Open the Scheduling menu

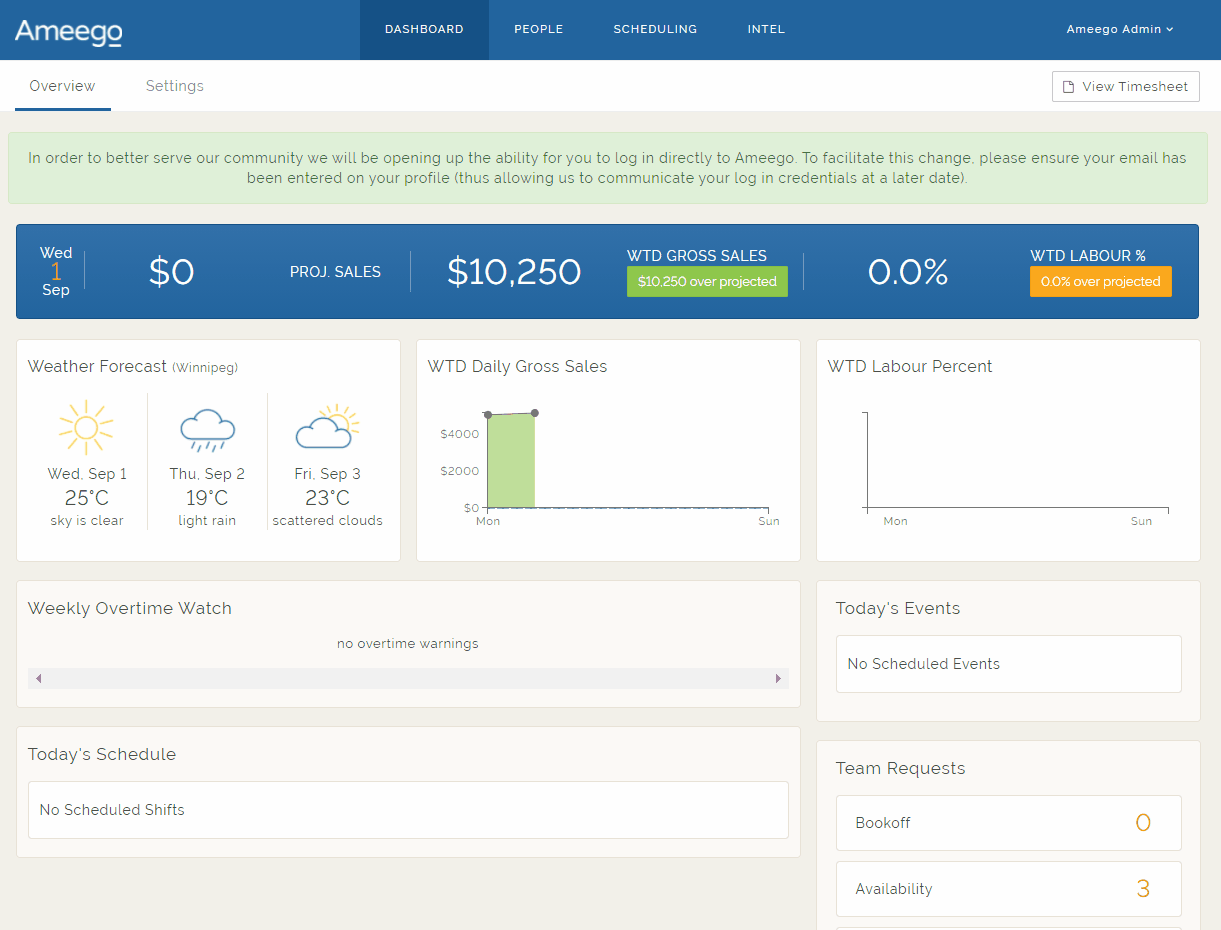(x=655, y=30)
